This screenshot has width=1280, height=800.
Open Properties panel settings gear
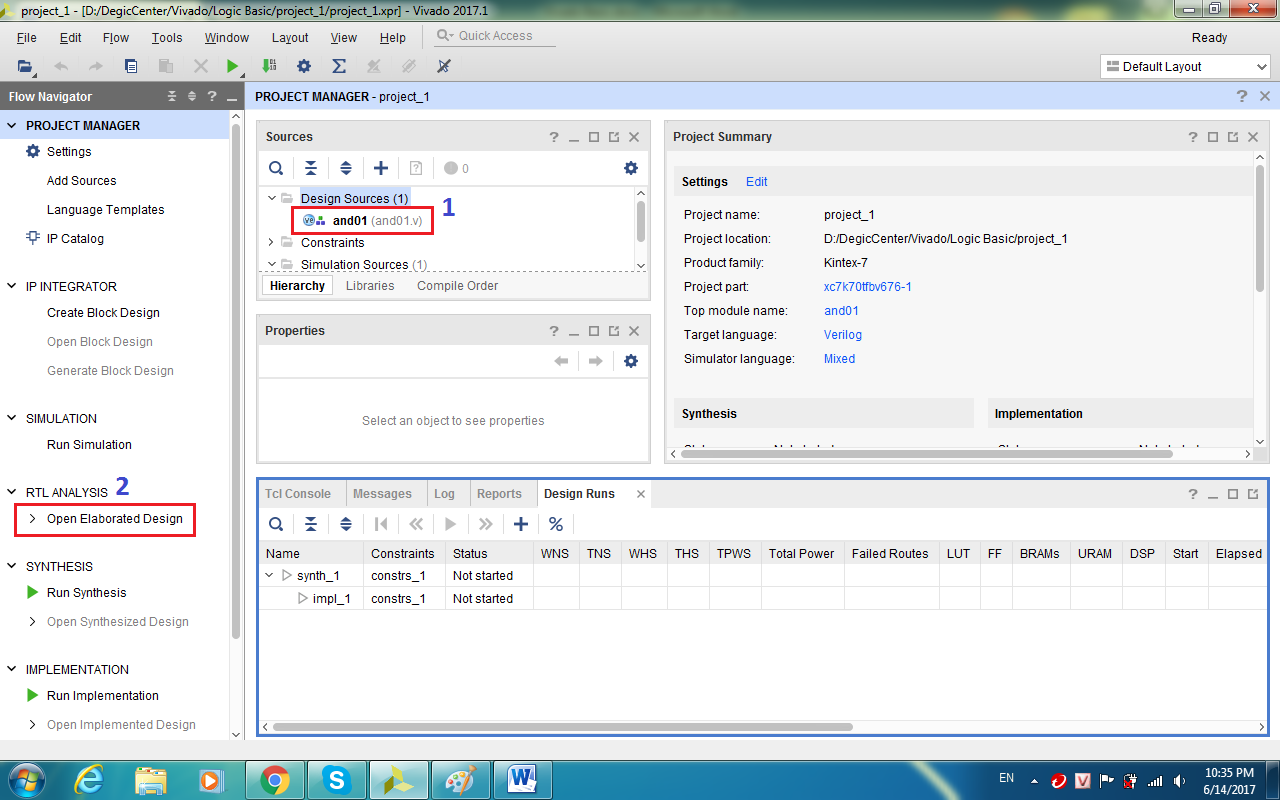click(631, 361)
